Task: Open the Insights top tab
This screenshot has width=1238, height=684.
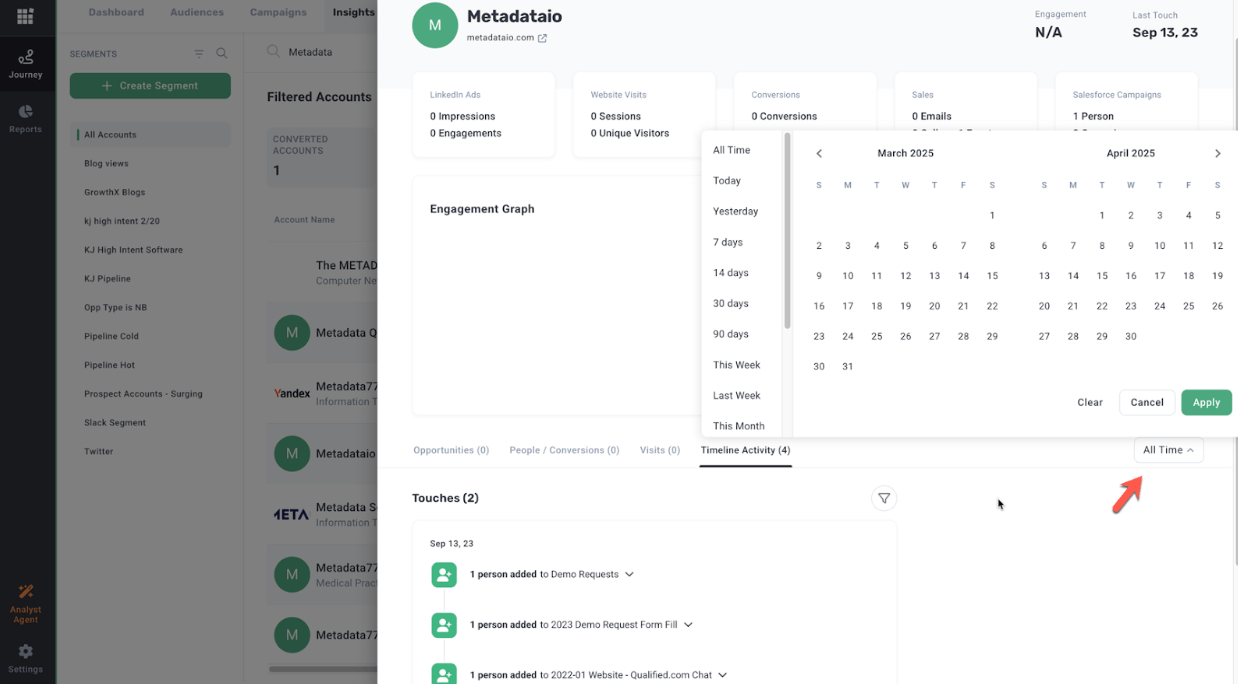Action: pyautogui.click(x=354, y=12)
